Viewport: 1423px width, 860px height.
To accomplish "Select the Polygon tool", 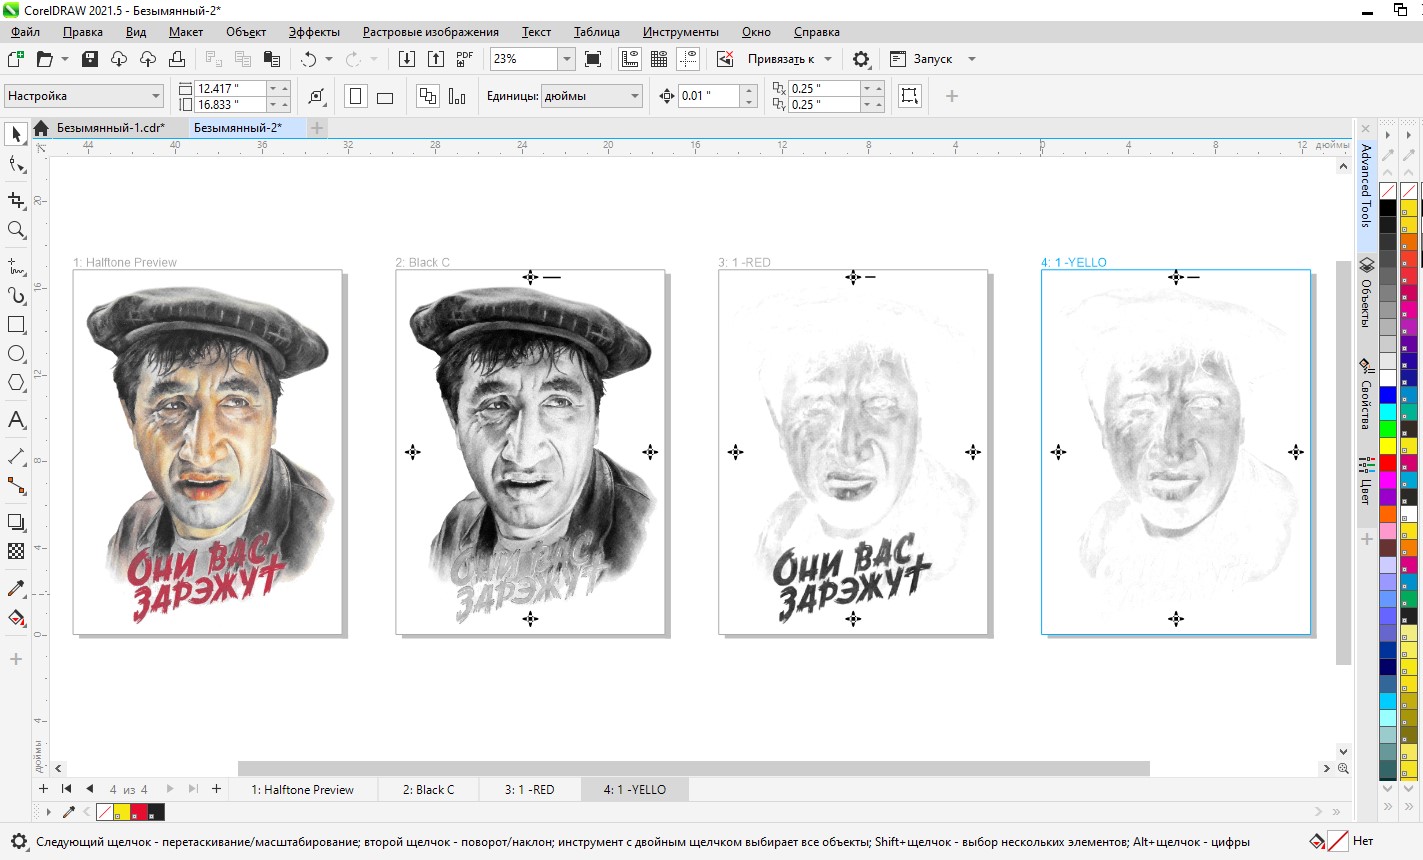I will 16,383.
